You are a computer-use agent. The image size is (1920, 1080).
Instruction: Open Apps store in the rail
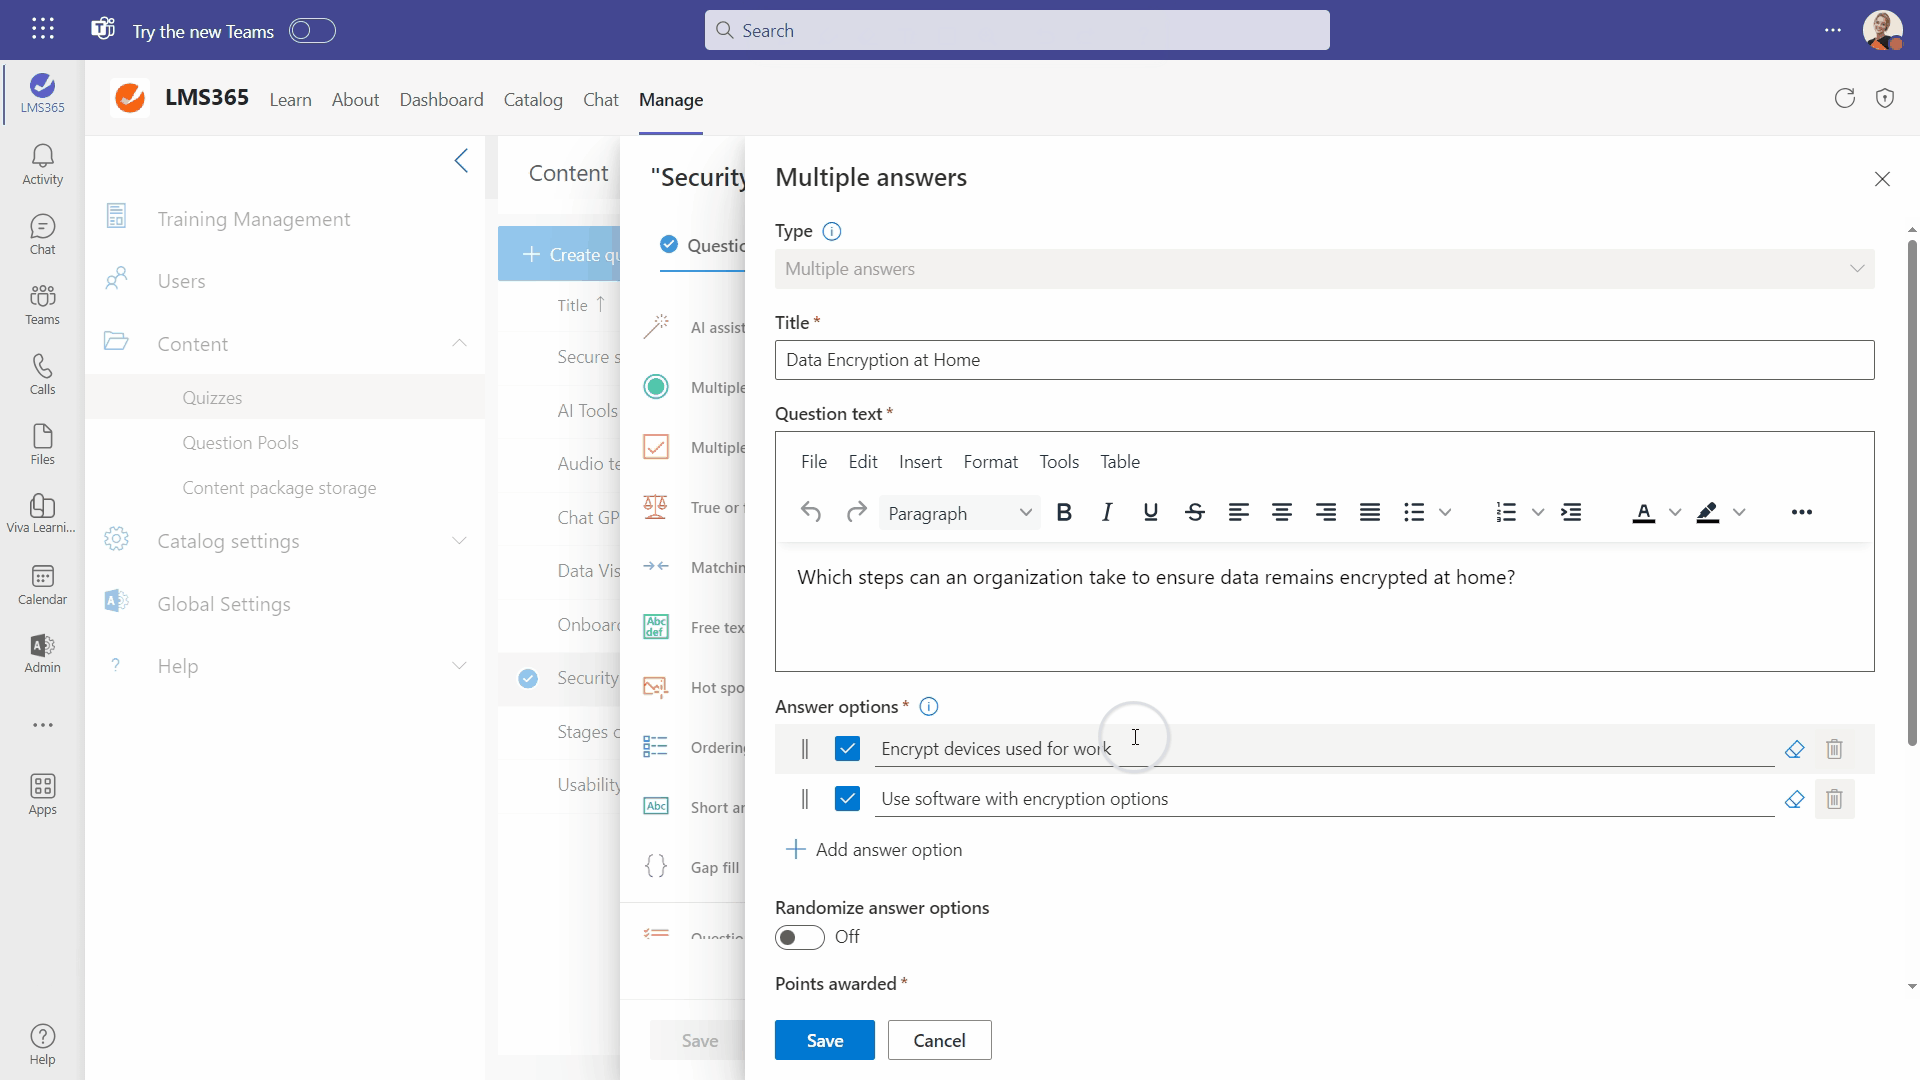(x=42, y=795)
